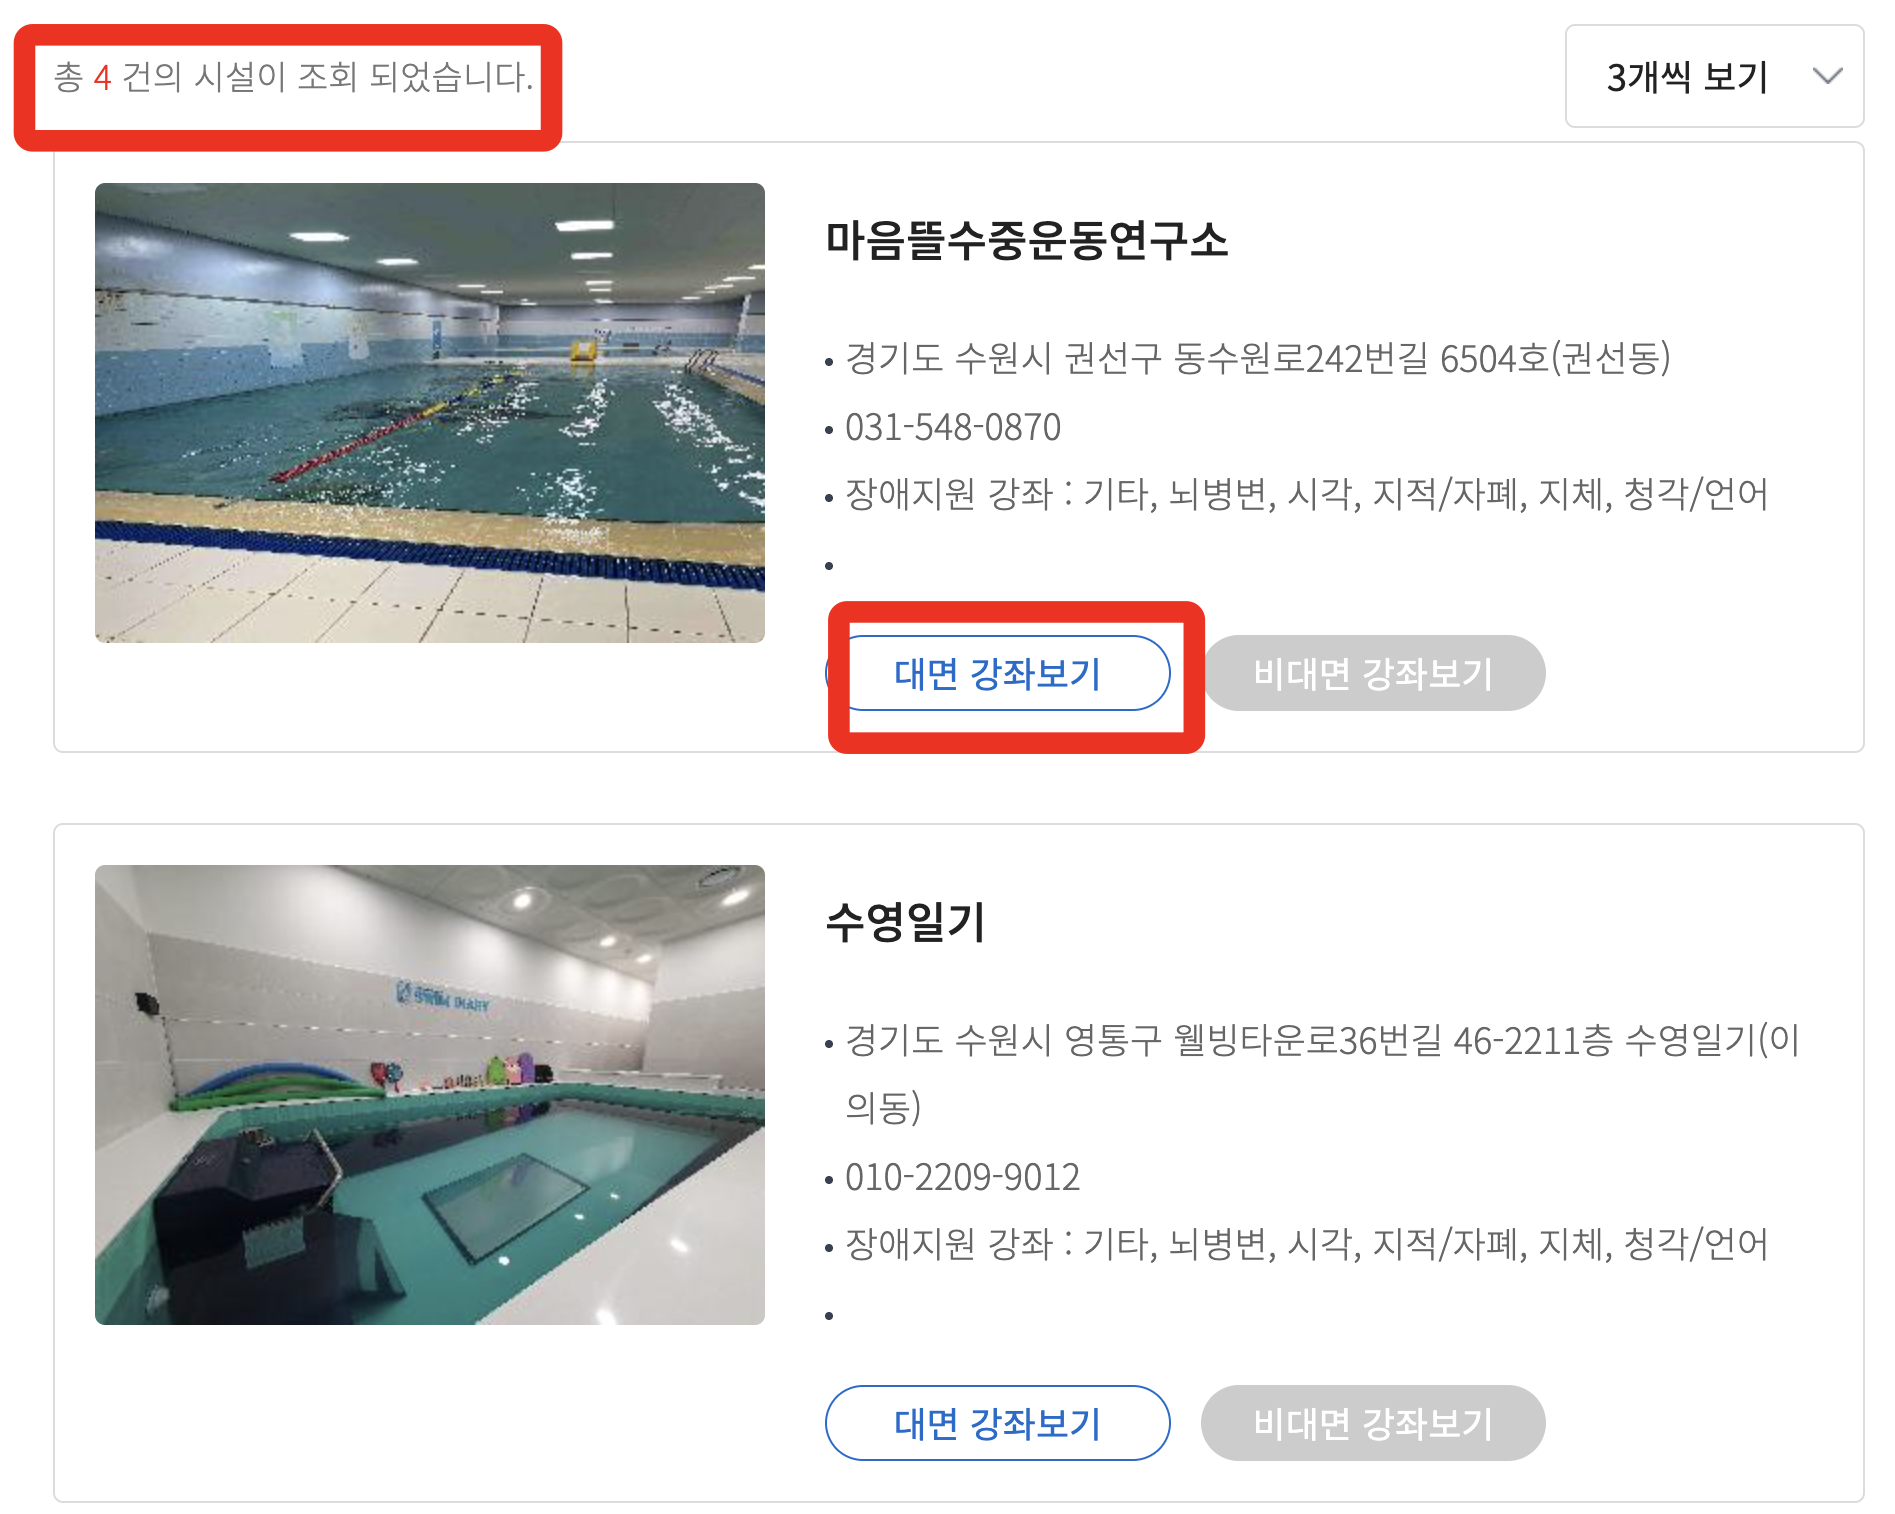Open the 마음뜰수중운동연구소 pool photo

click(430, 413)
